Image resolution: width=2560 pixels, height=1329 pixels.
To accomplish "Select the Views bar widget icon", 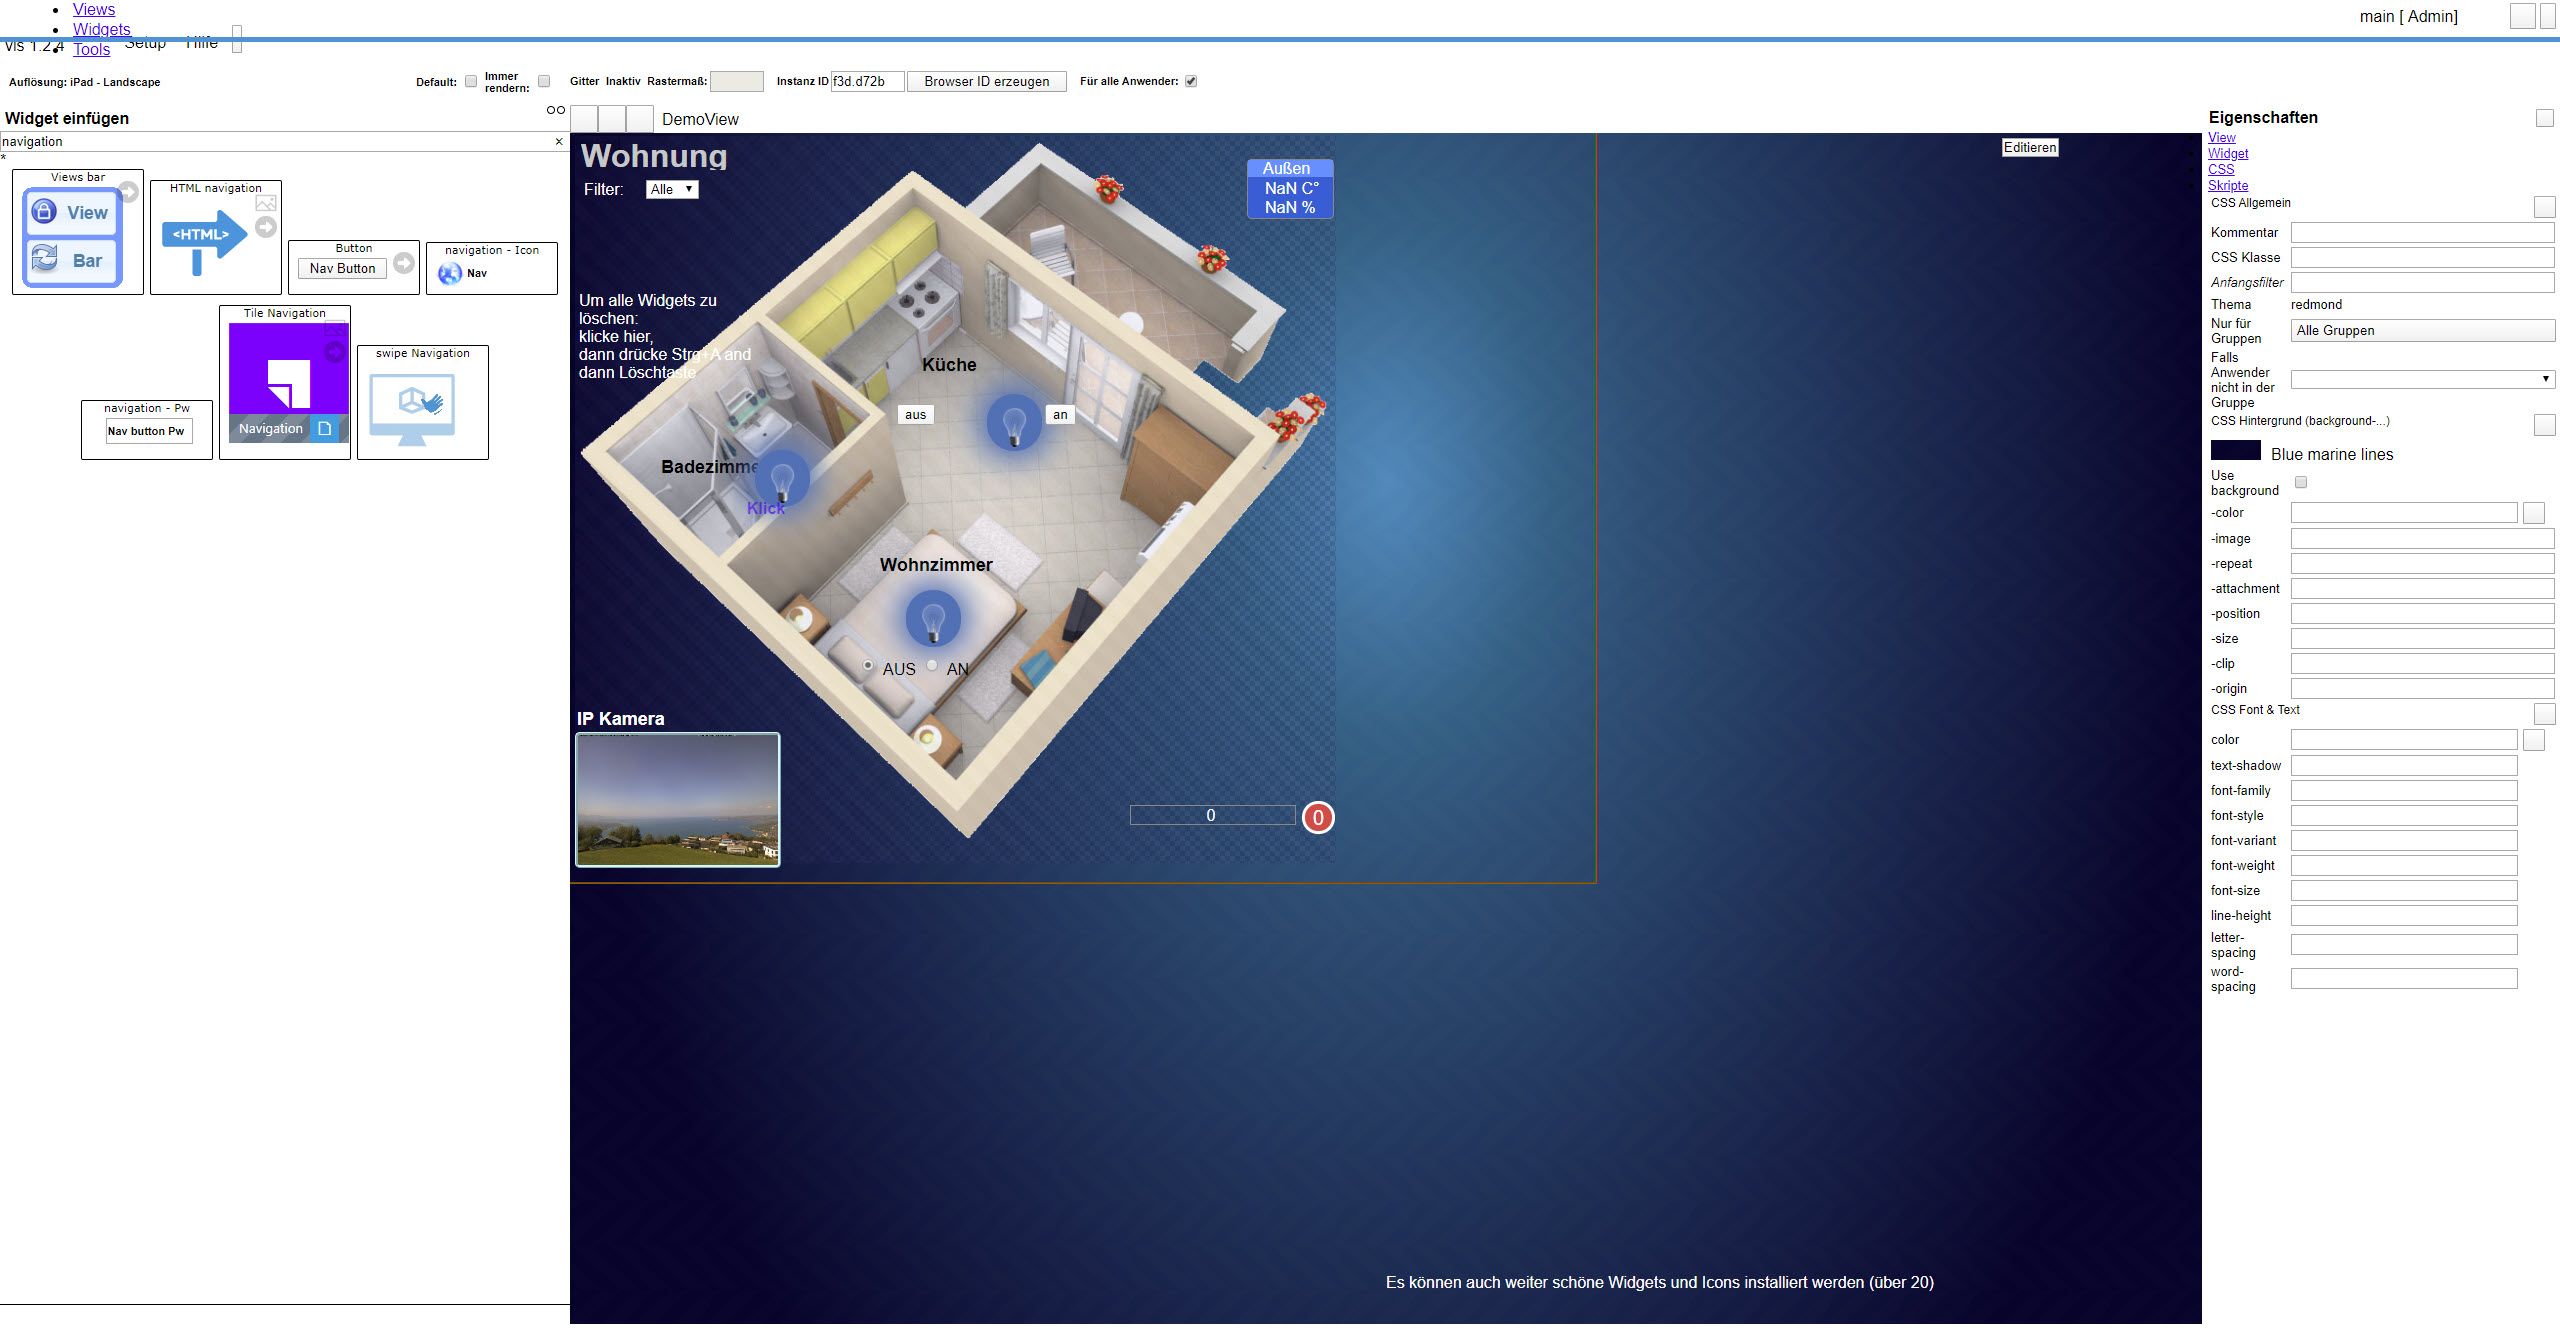I will coord(72,237).
